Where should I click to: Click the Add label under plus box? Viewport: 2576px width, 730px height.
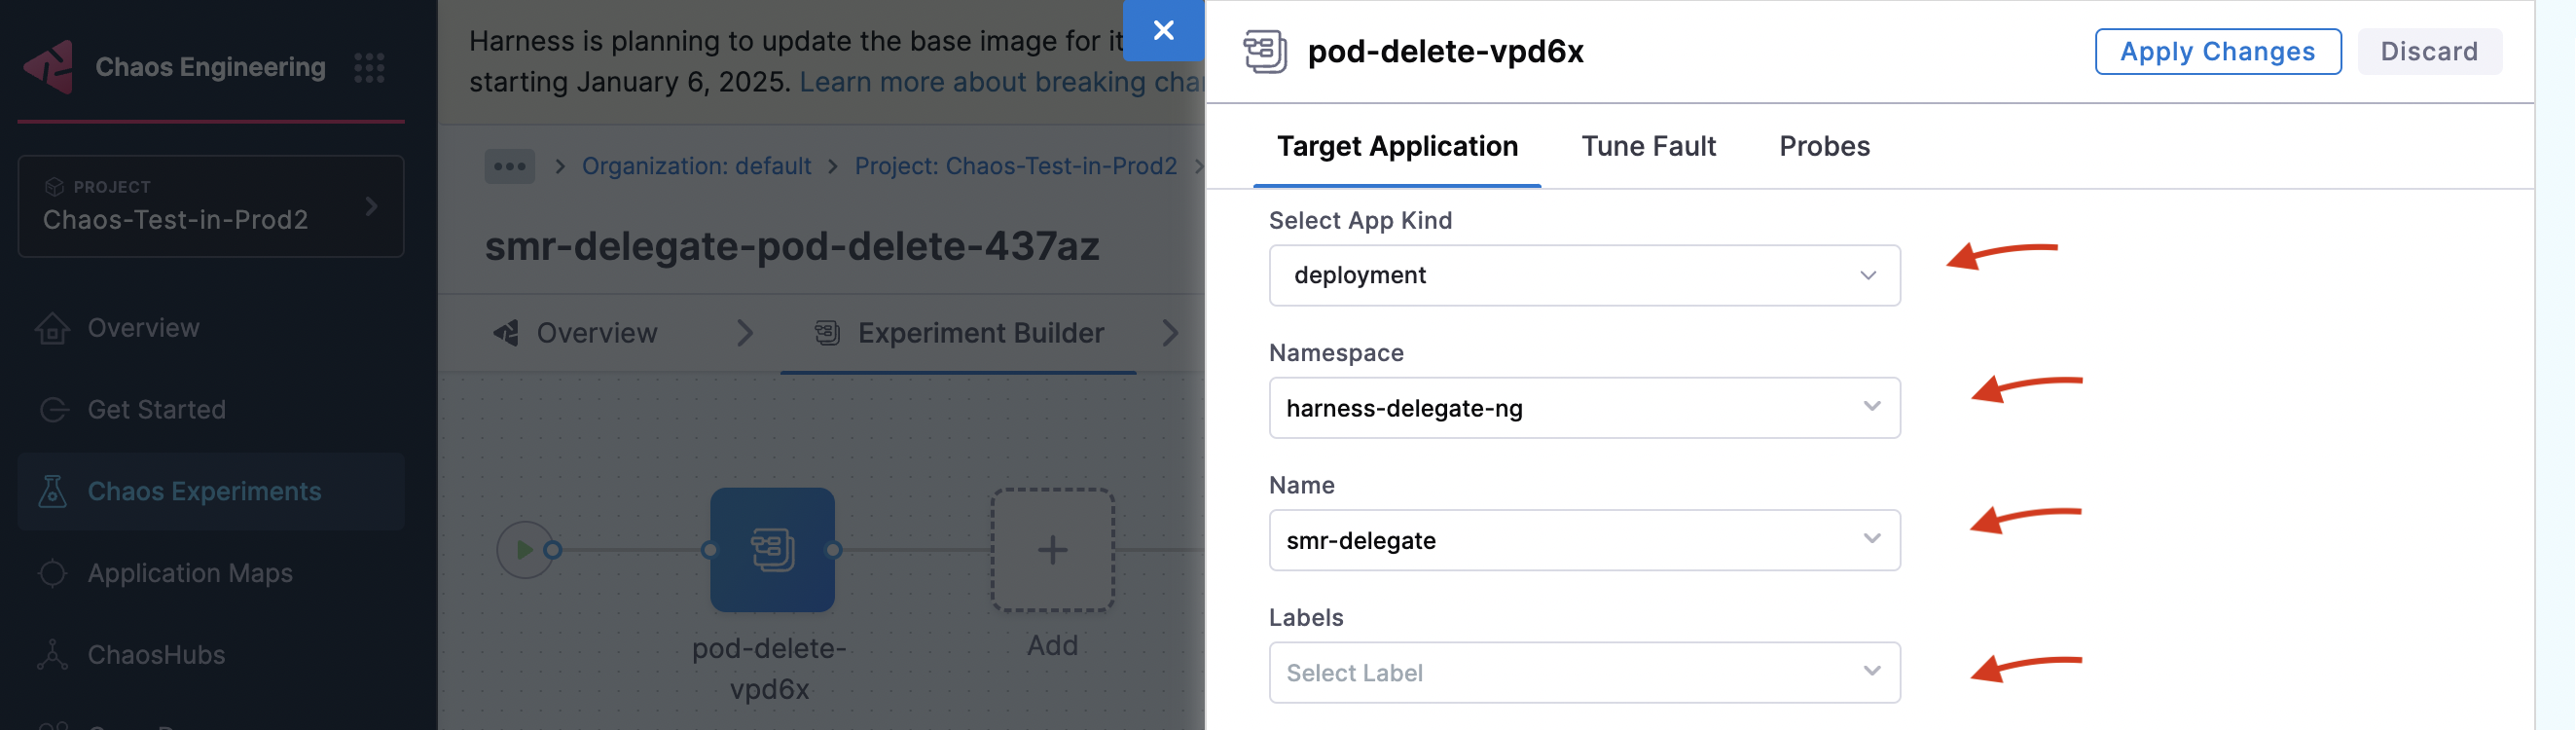pos(1052,646)
